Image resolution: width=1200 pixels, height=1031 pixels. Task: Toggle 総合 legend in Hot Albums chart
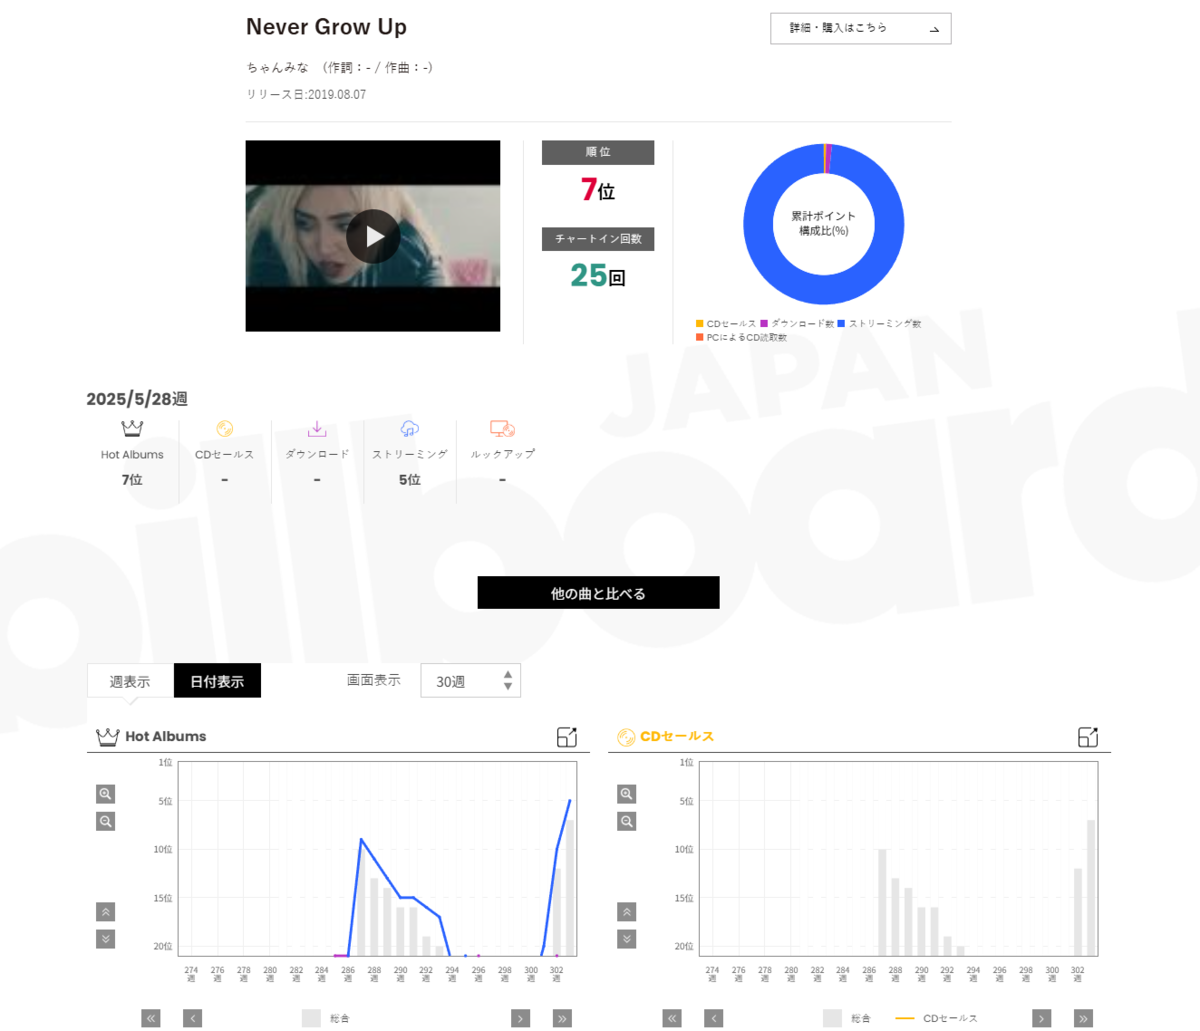point(326,1018)
